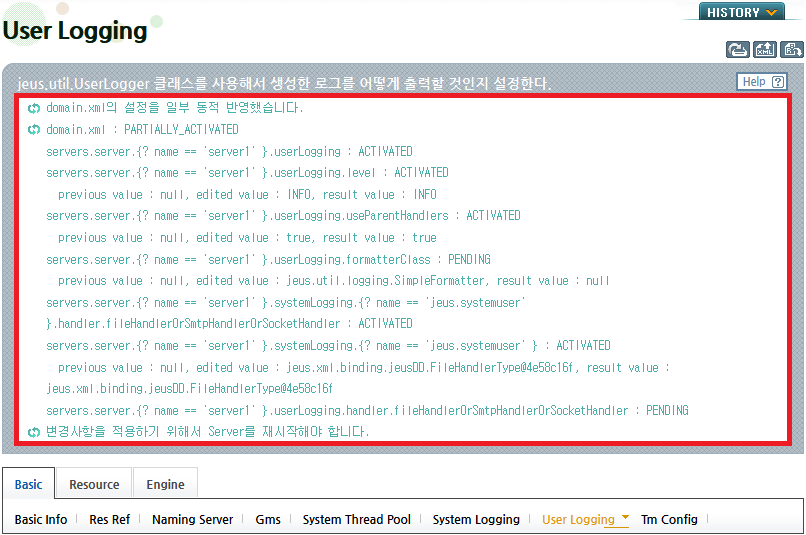The height and width of the screenshot is (535, 806).
Task: Click the User Logging page title
Action: [x=75, y=30]
